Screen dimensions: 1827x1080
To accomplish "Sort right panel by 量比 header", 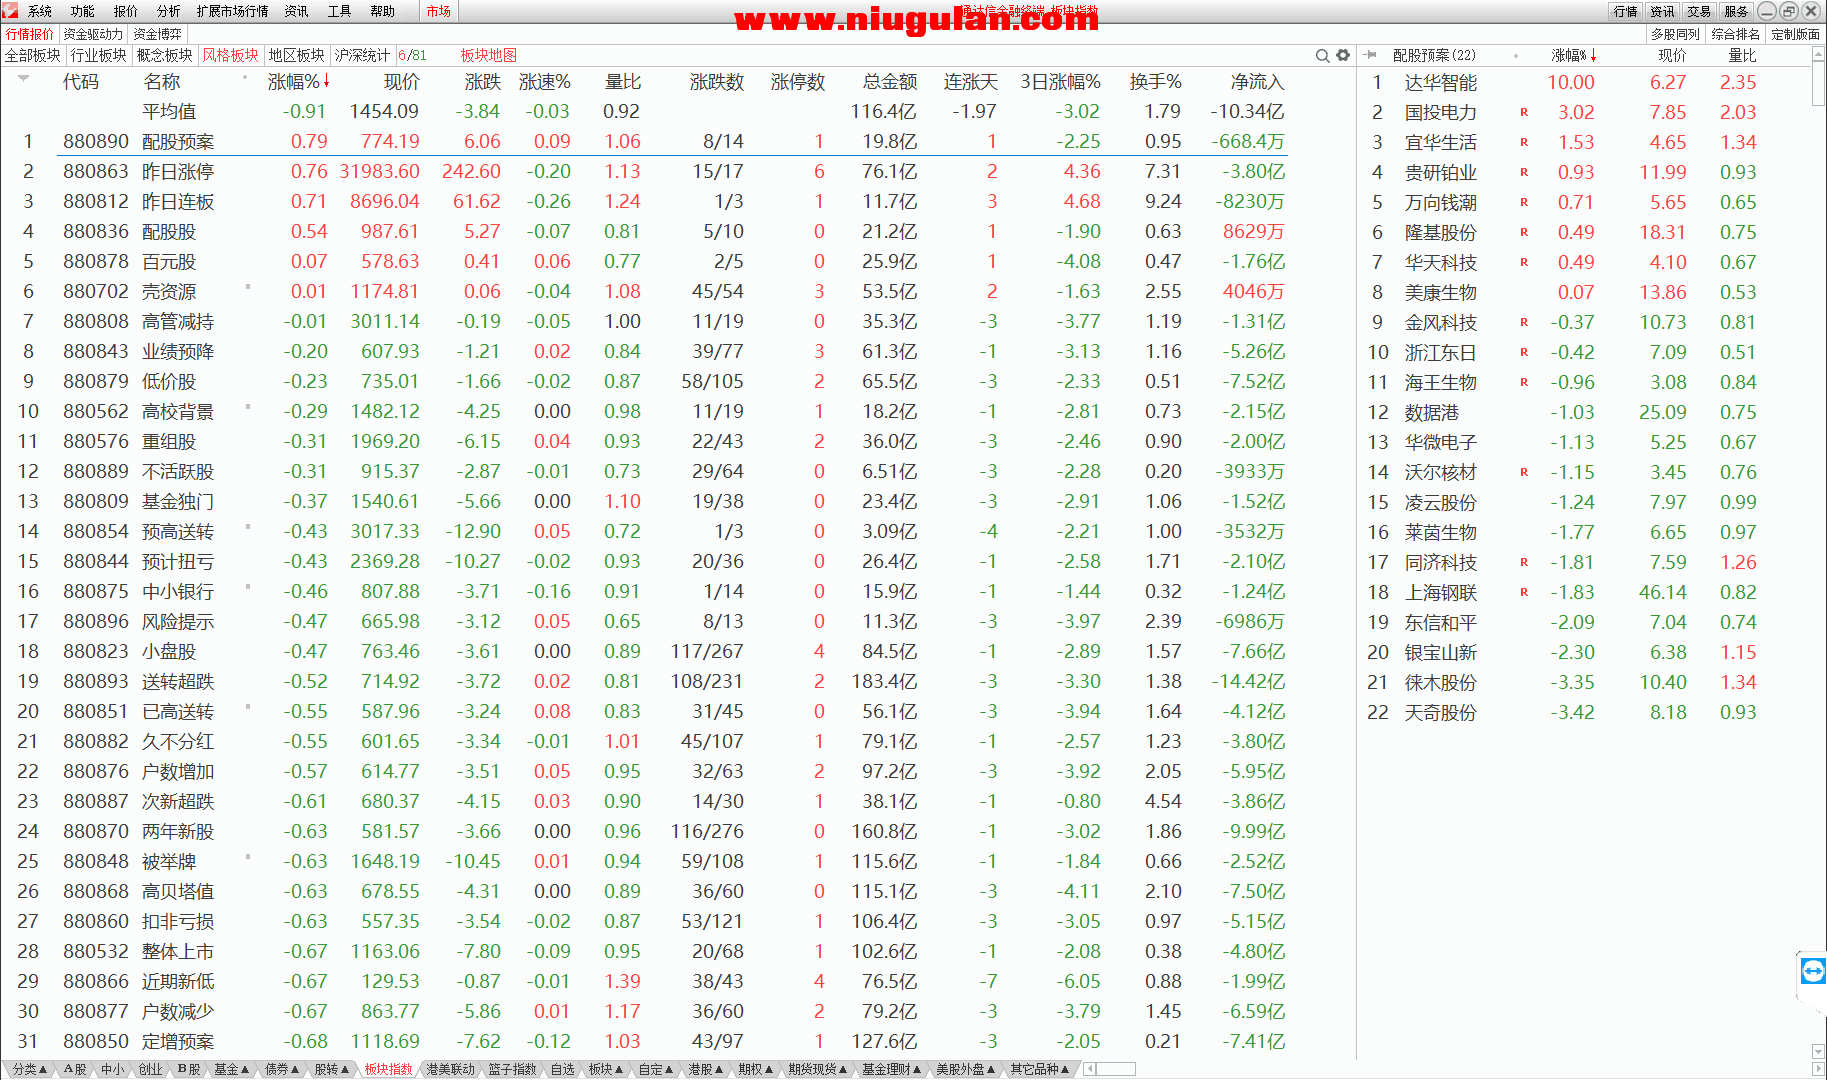I will tap(1742, 55).
